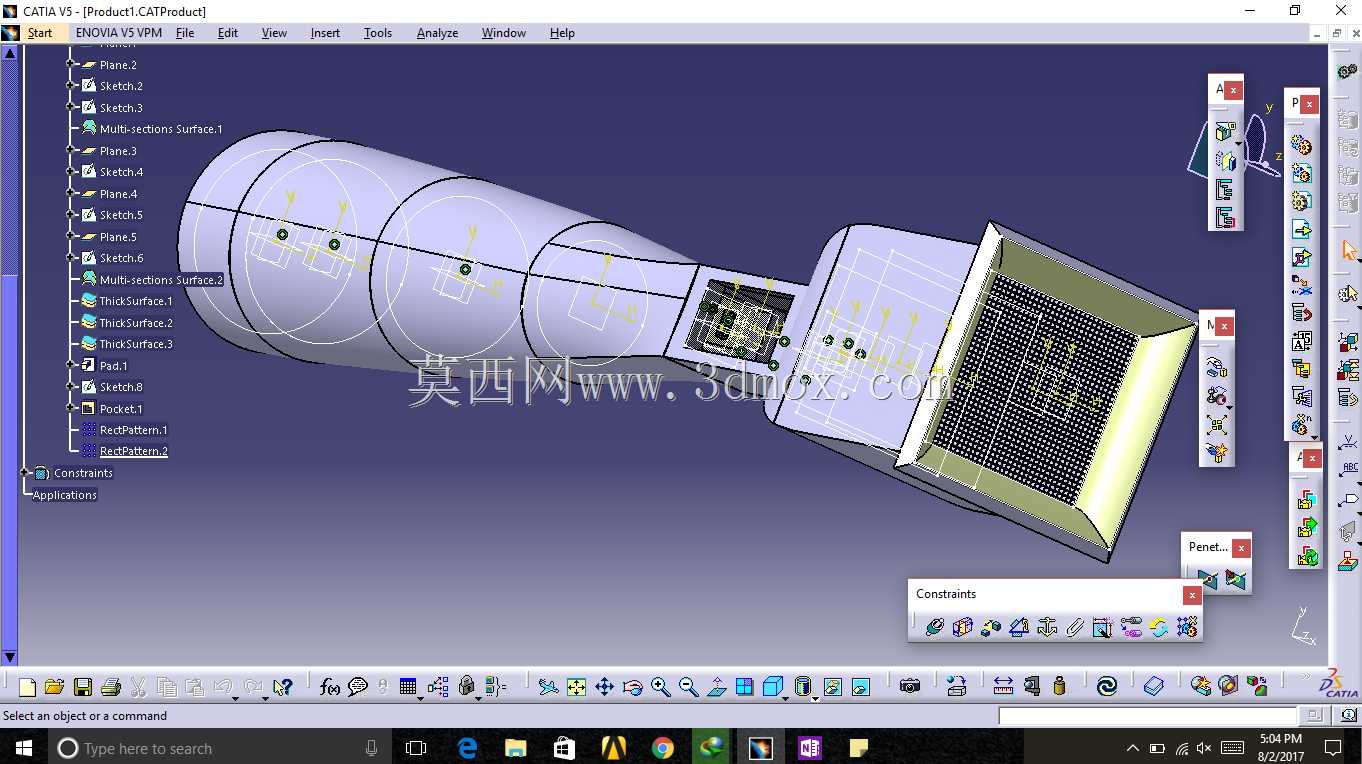Open the Tools menu

click(x=378, y=33)
